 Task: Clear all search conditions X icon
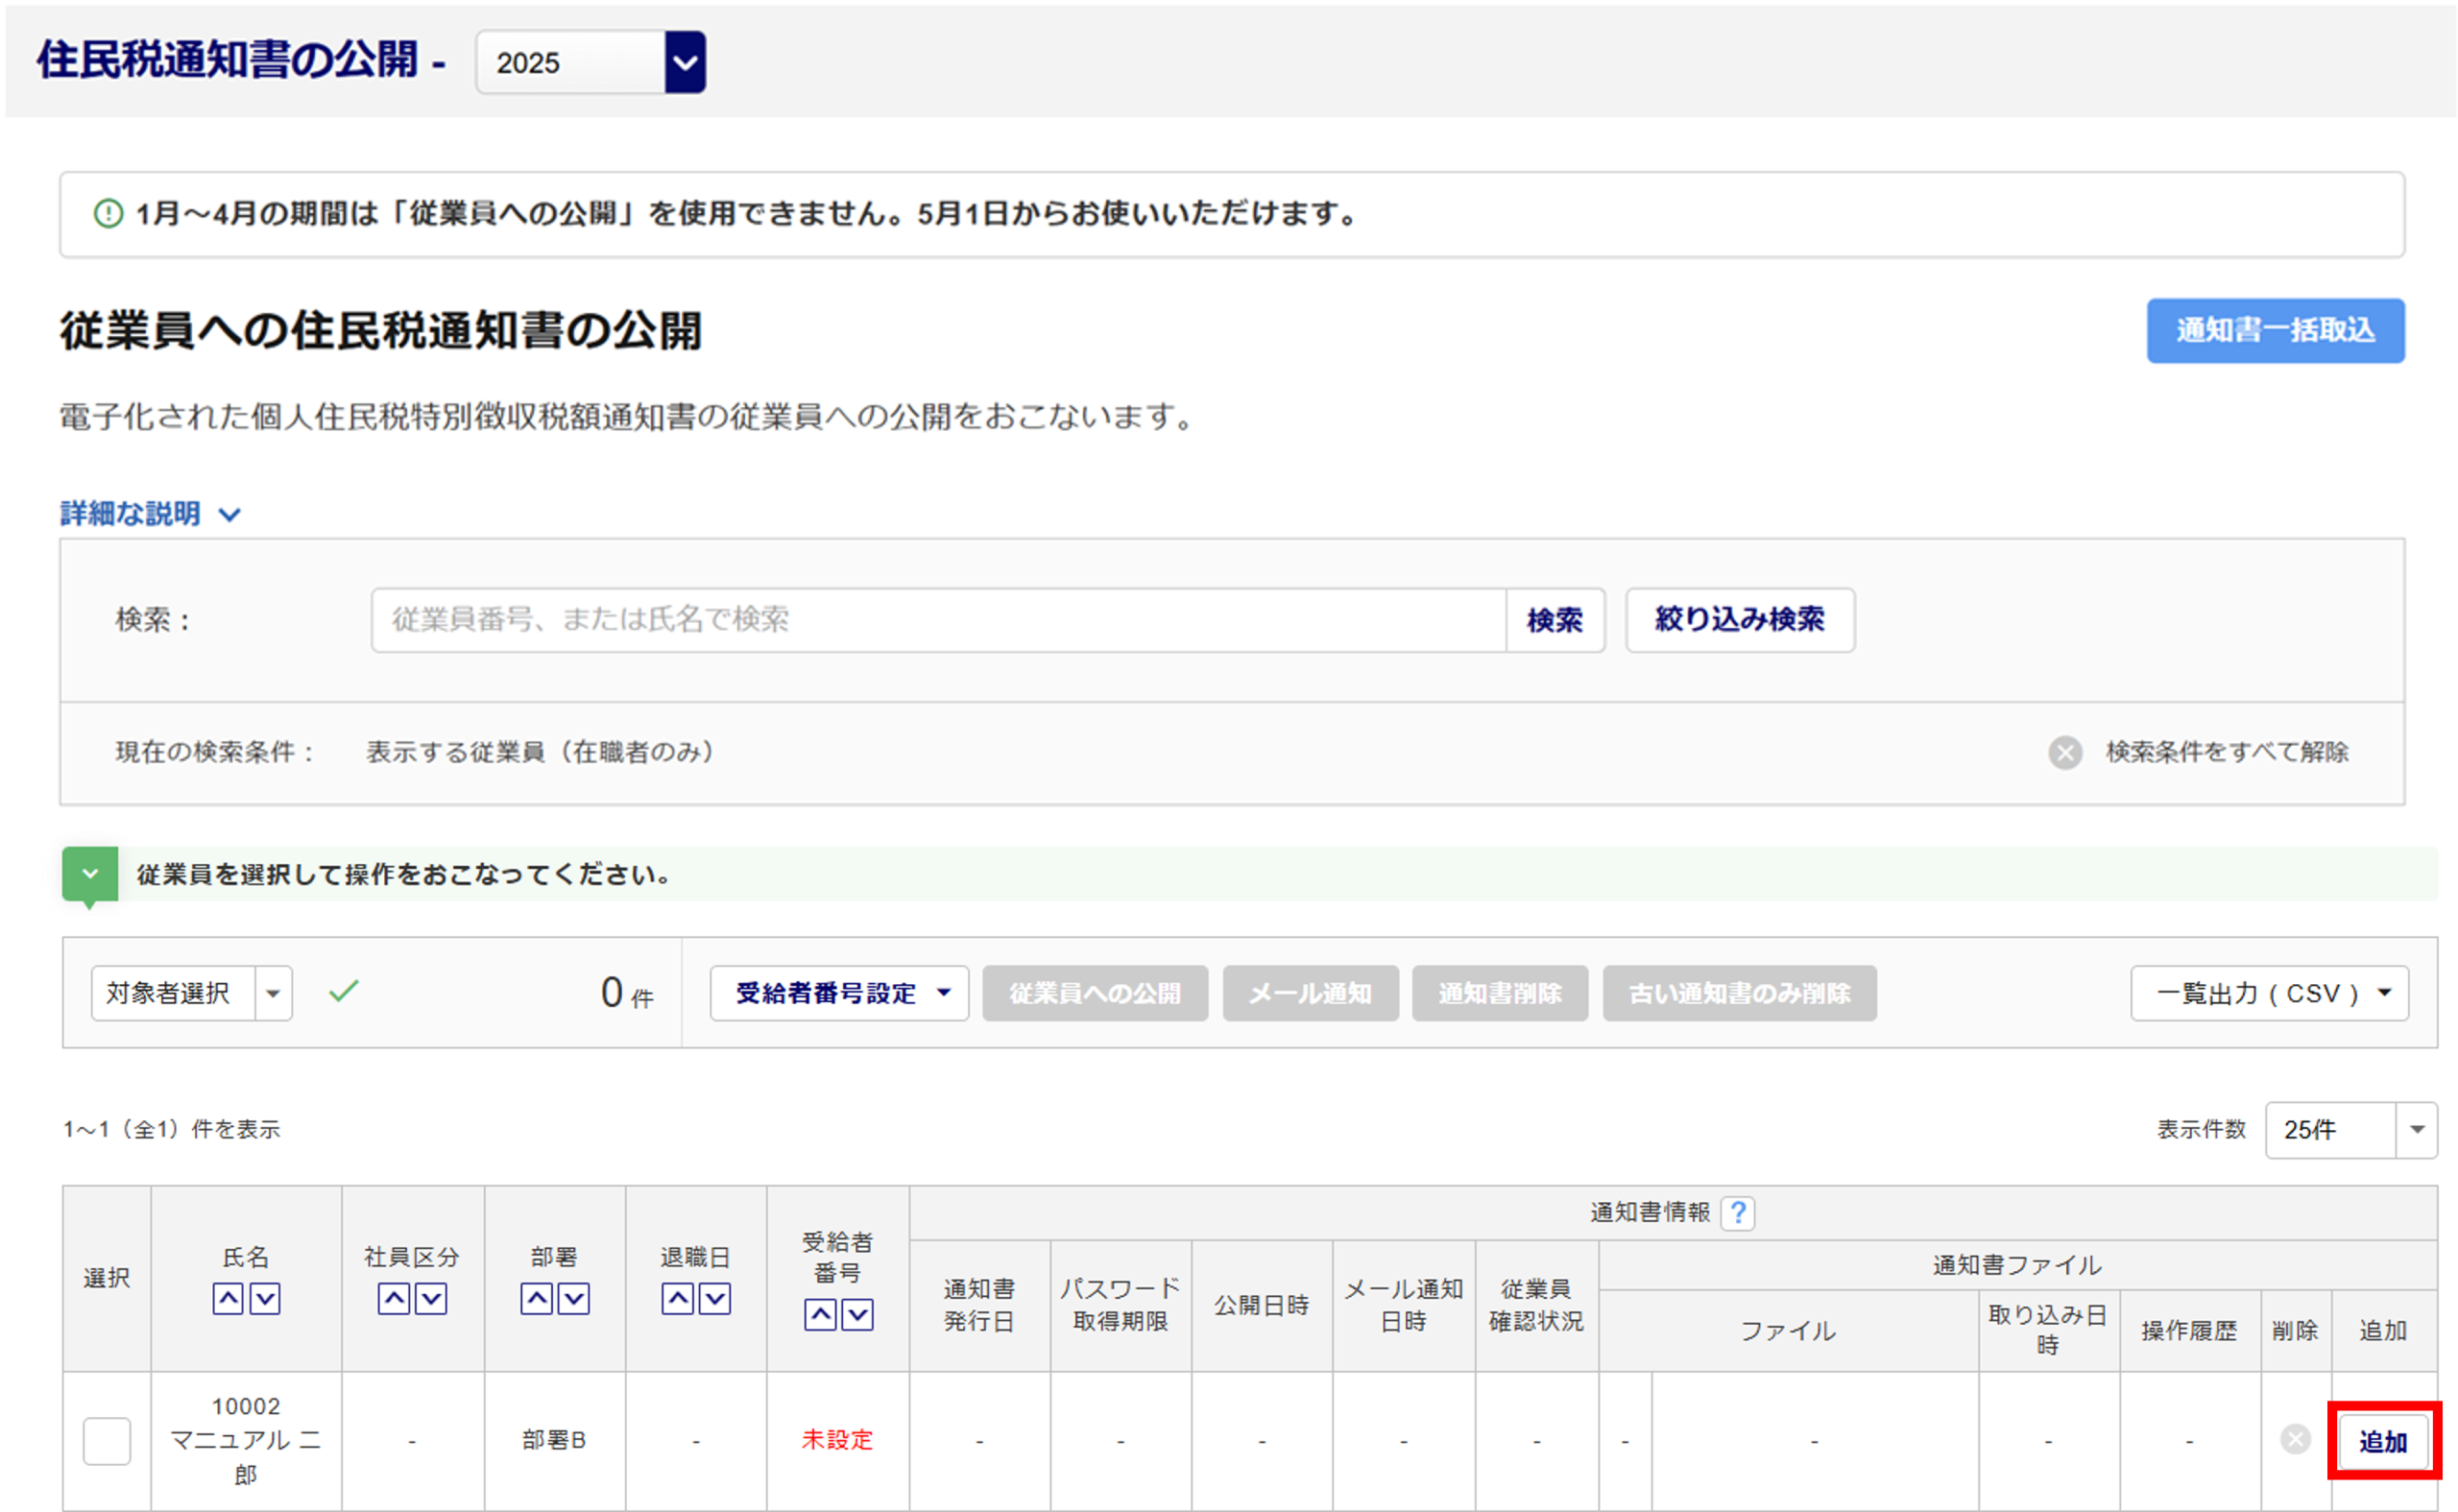tap(2064, 752)
